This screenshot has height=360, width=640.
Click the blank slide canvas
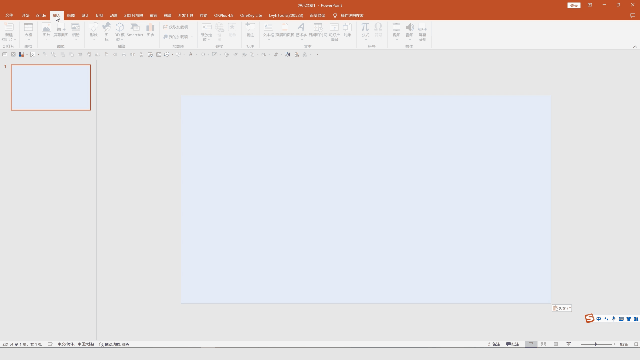point(366,199)
